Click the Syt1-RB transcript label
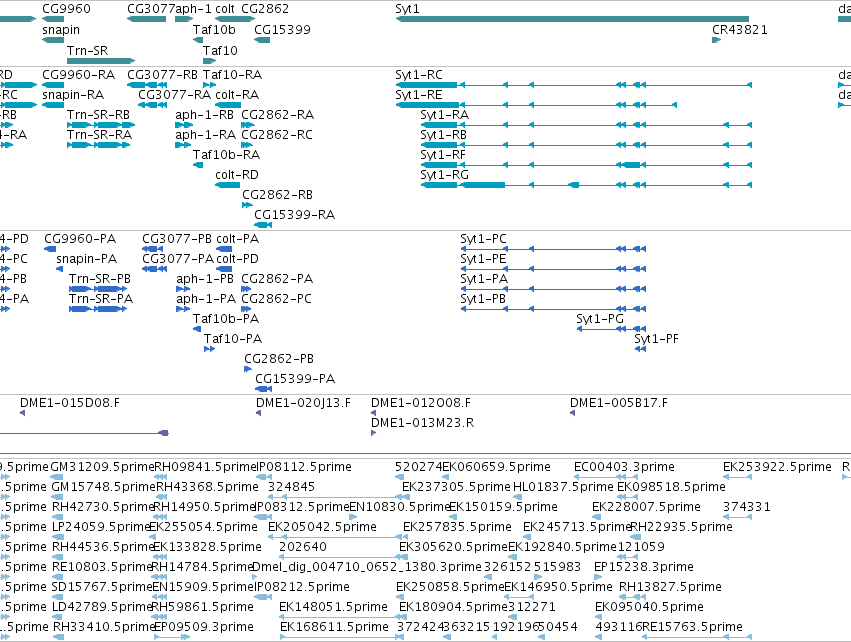 point(443,135)
